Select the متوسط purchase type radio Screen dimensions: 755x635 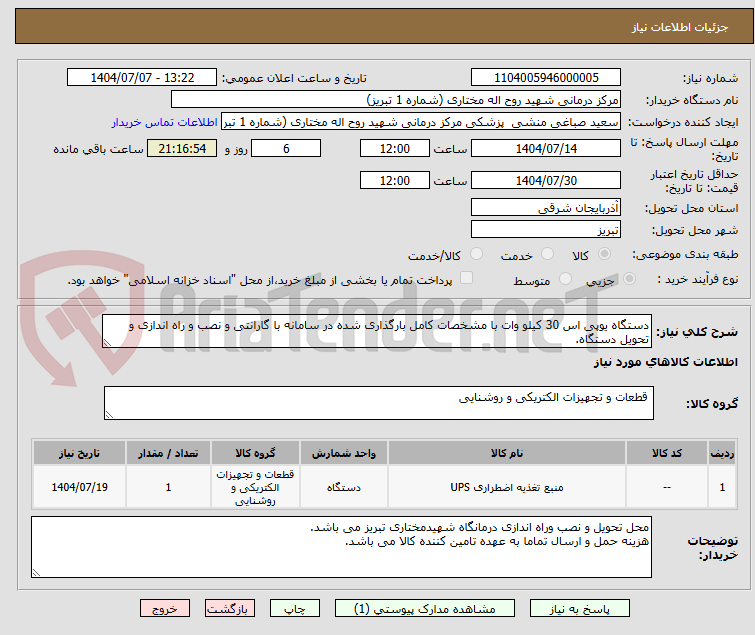click(565, 279)
